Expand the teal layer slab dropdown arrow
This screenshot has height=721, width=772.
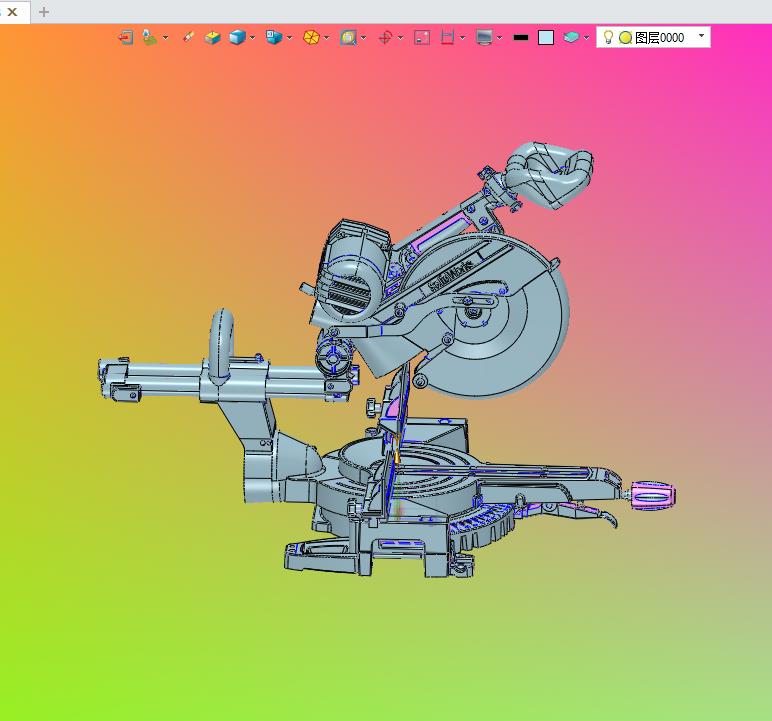(x=586, y=37)
